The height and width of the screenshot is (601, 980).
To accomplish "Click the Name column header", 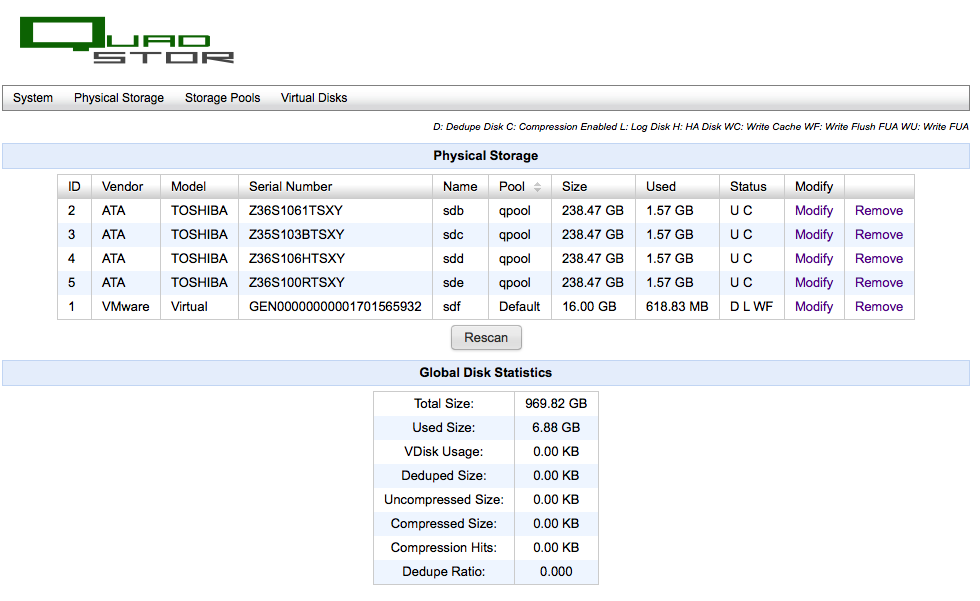I will [x=460, y=187].
